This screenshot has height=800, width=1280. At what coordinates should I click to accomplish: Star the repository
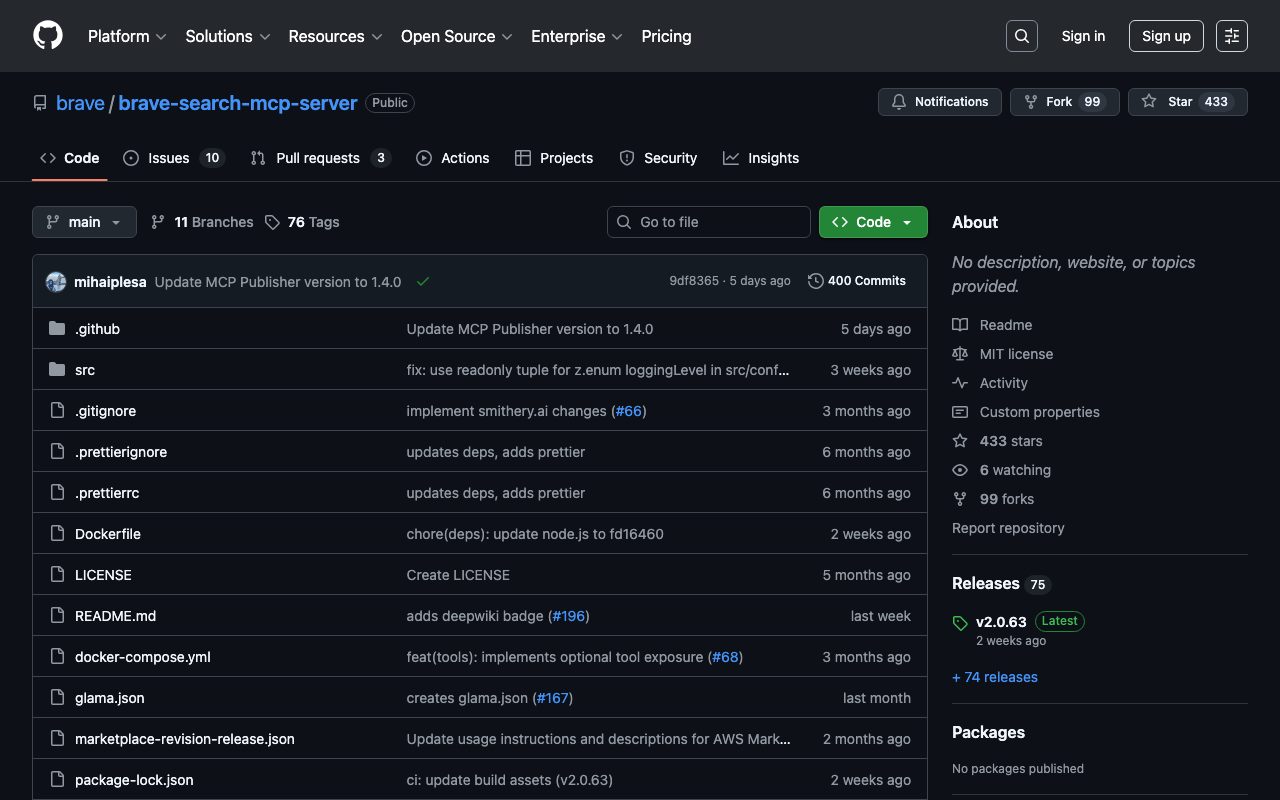[1187, 102]
